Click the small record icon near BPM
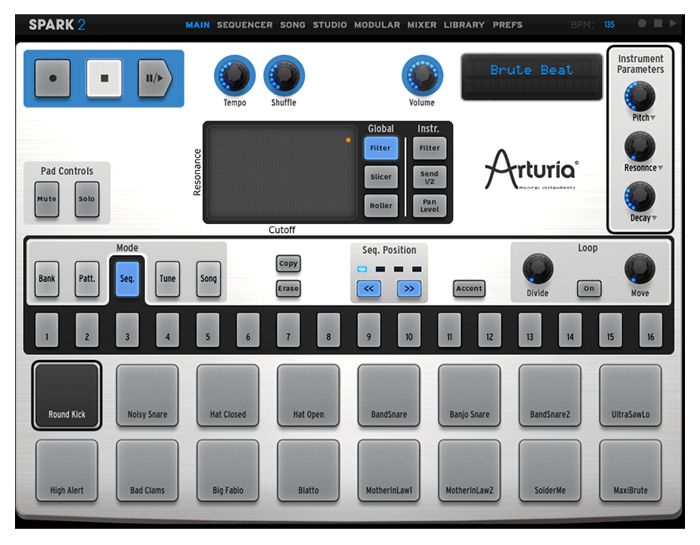Screen dimensions: 700x545 [x=642, y=23]
